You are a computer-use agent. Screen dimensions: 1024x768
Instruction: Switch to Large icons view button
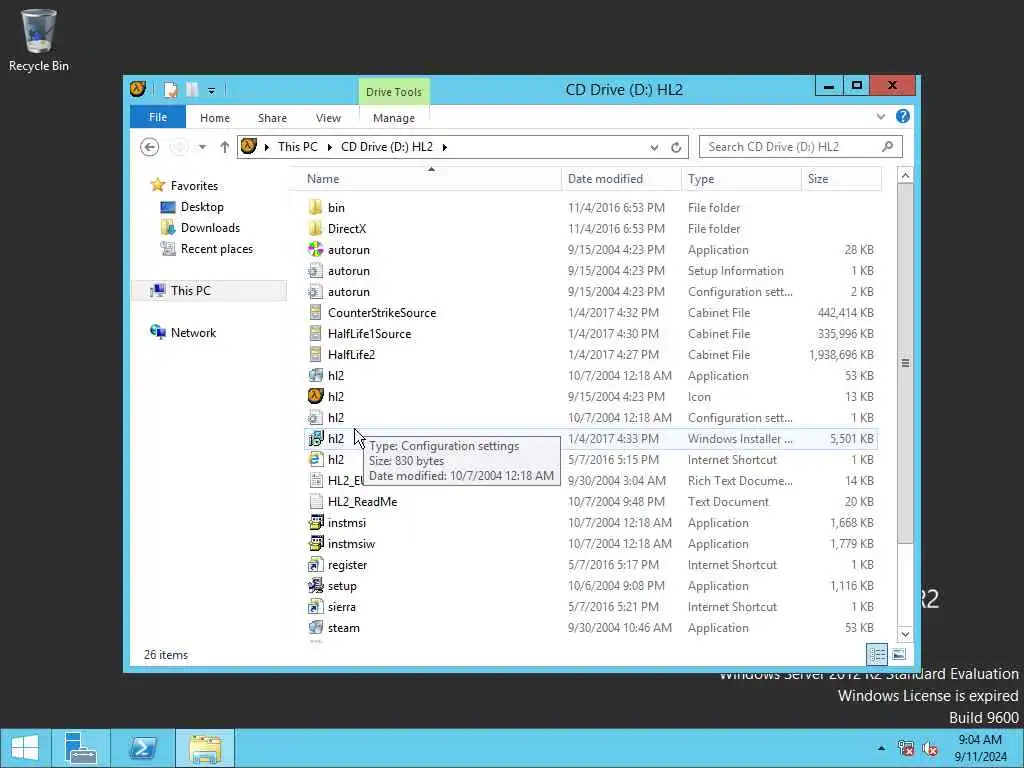[899, 654]
